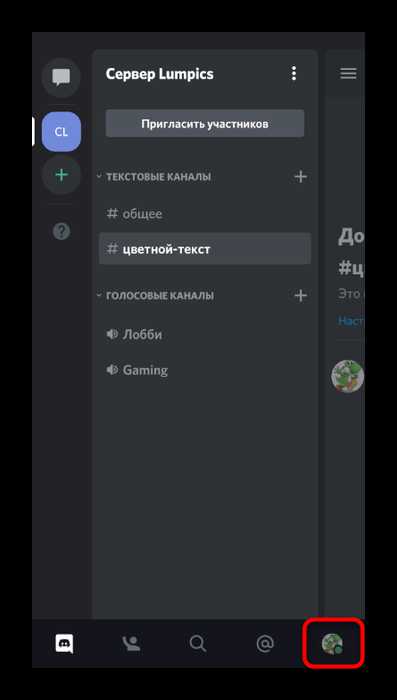Select the CL server icon
This screenshot has height=700, width=397.
point(61,132)
